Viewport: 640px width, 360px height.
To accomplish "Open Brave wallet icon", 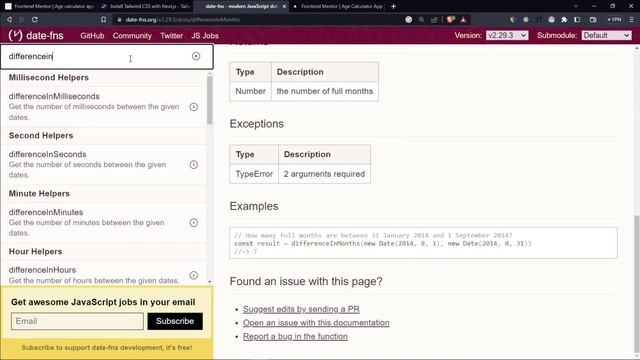I will tap(593, 19).
